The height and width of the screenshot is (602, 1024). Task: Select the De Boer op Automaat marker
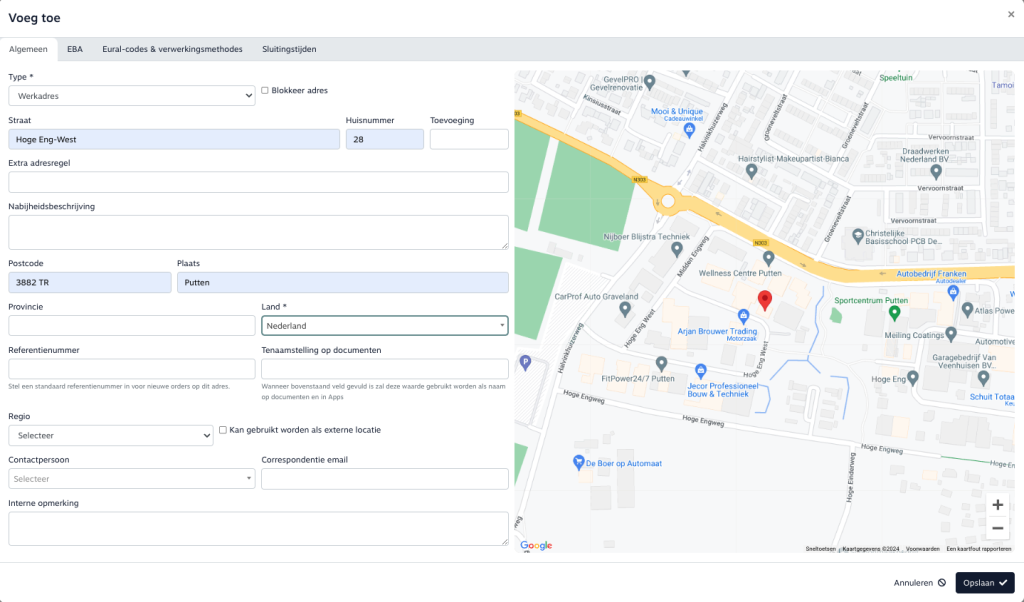pos(578,462)
